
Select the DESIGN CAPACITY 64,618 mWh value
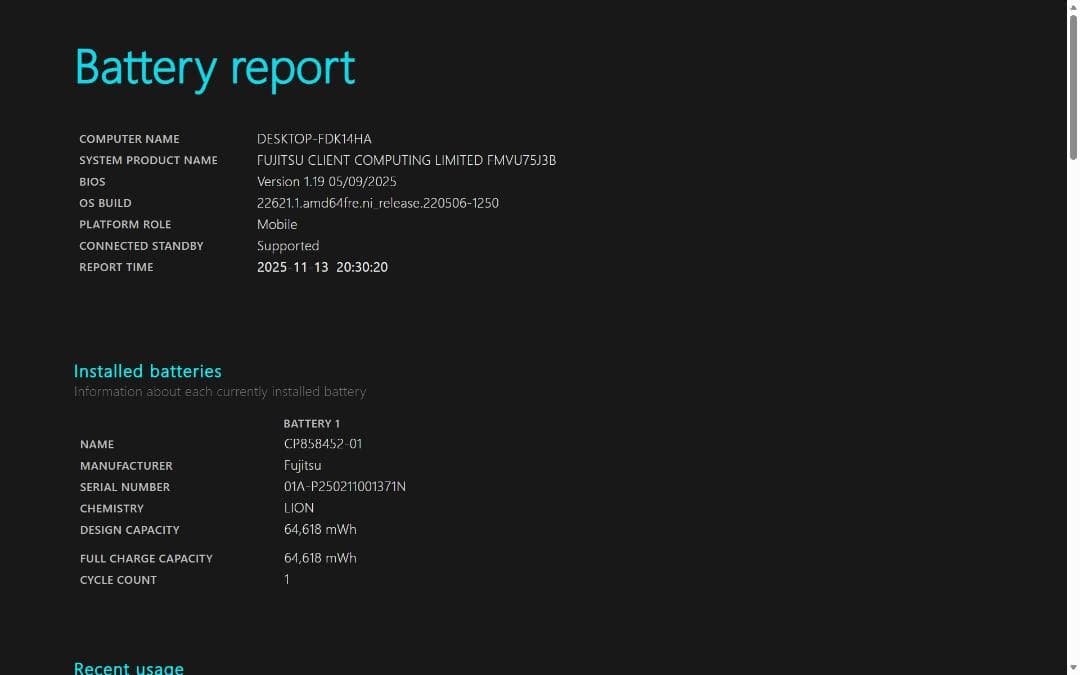tap(320, 529)
